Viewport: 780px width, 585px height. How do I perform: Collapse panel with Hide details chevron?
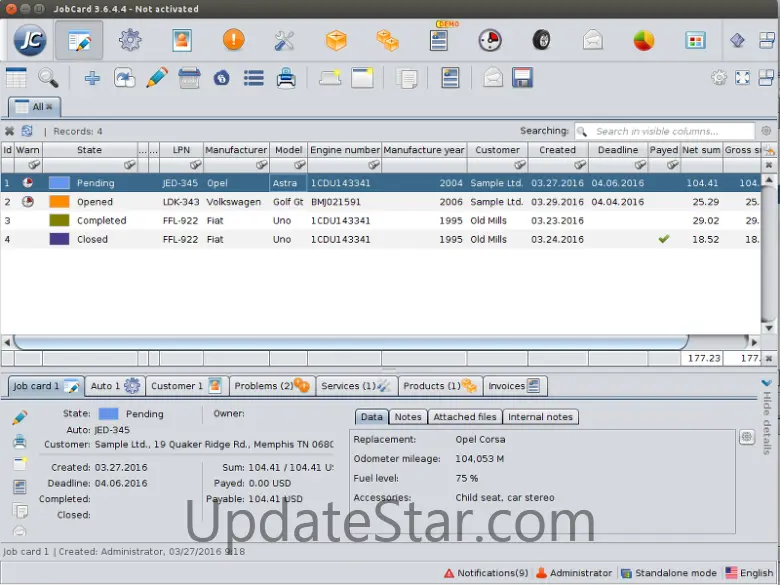coord(767,383)
